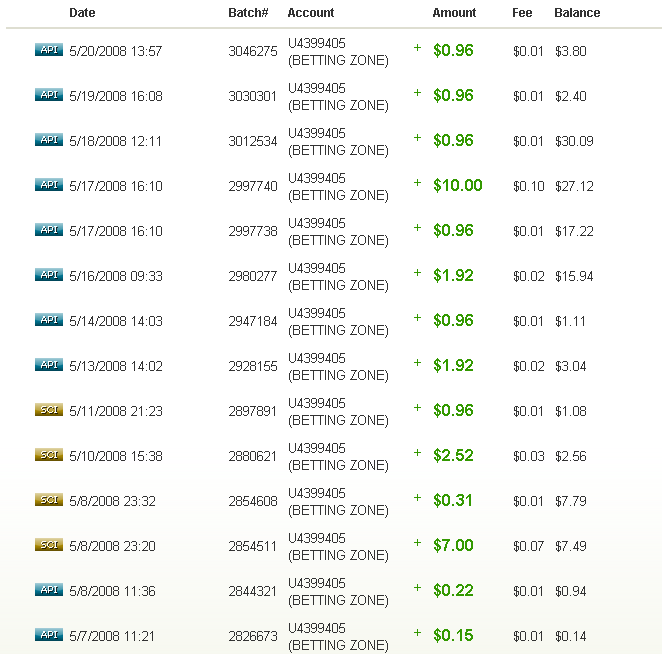Screen dimensions: 662x654
Task: Click batch number 3030301
Action: [252, 97]
